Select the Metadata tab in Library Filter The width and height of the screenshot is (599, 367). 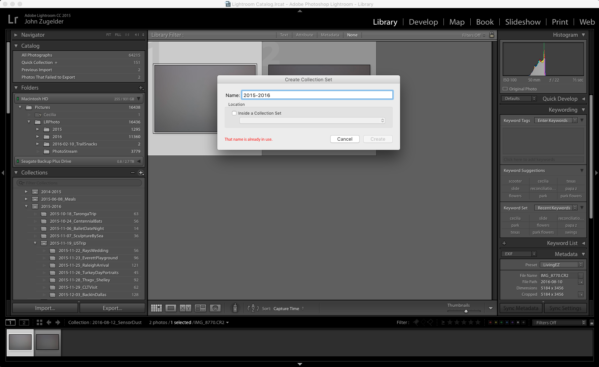point(330,35)
